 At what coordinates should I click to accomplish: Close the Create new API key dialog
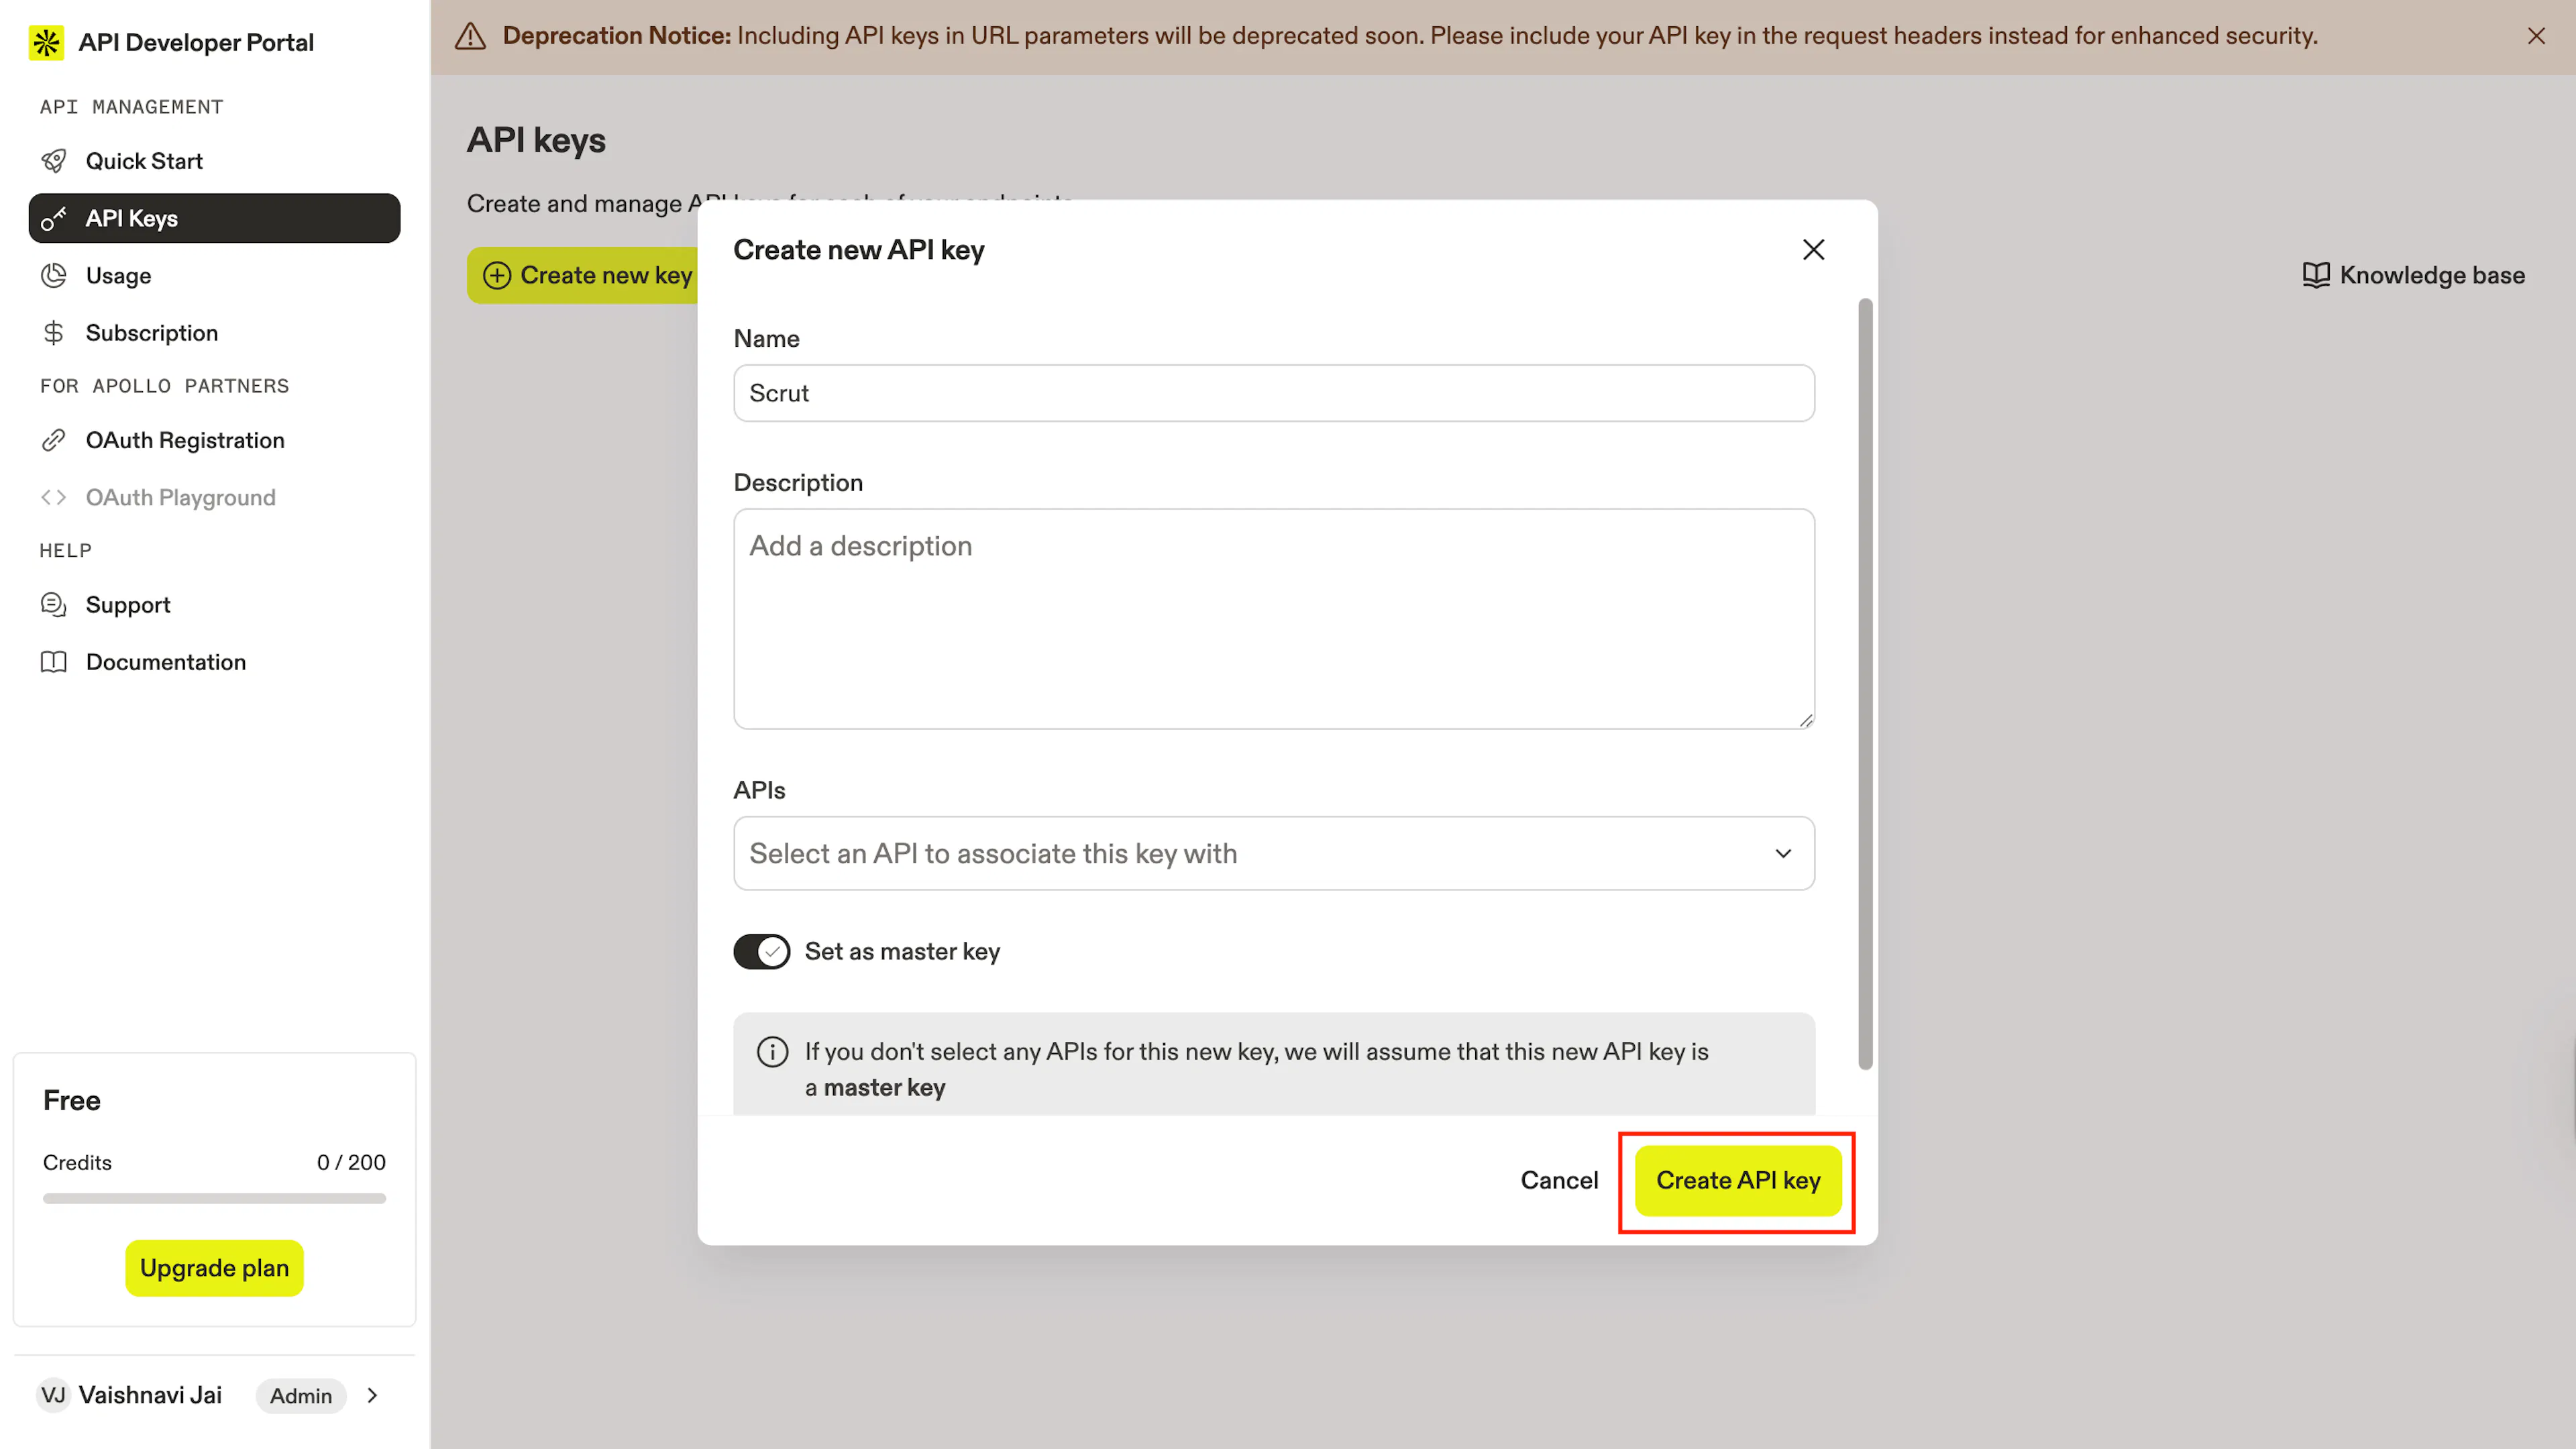coord(1813,250)
